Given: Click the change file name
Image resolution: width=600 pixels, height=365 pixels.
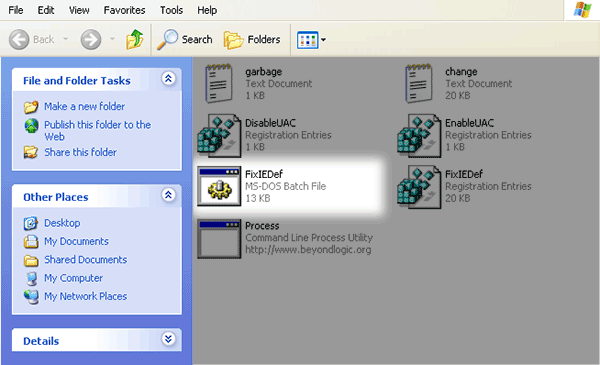Looking at the screenshot, I should (x=461, y=72).
